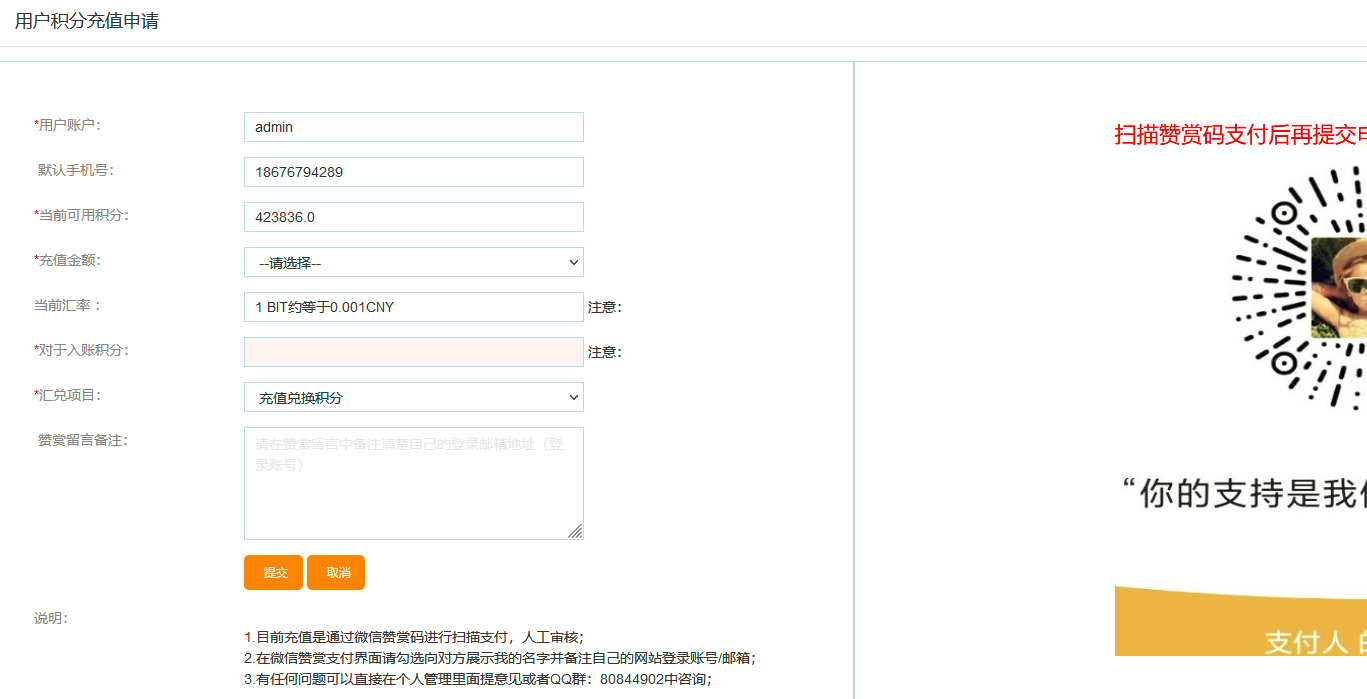Click the 注意 text beside 对于入账积分

coord(604,352)
